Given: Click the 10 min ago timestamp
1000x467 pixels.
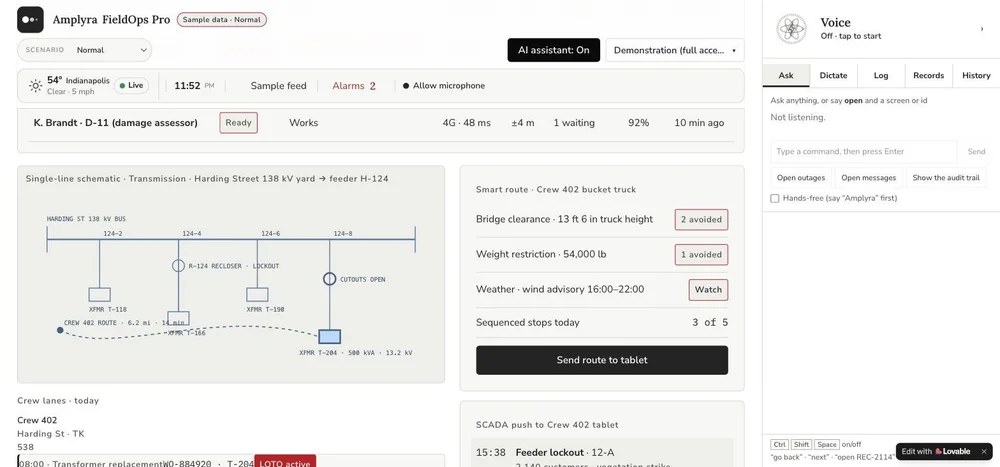Looking at the screenshot, I should click(699, 123).
